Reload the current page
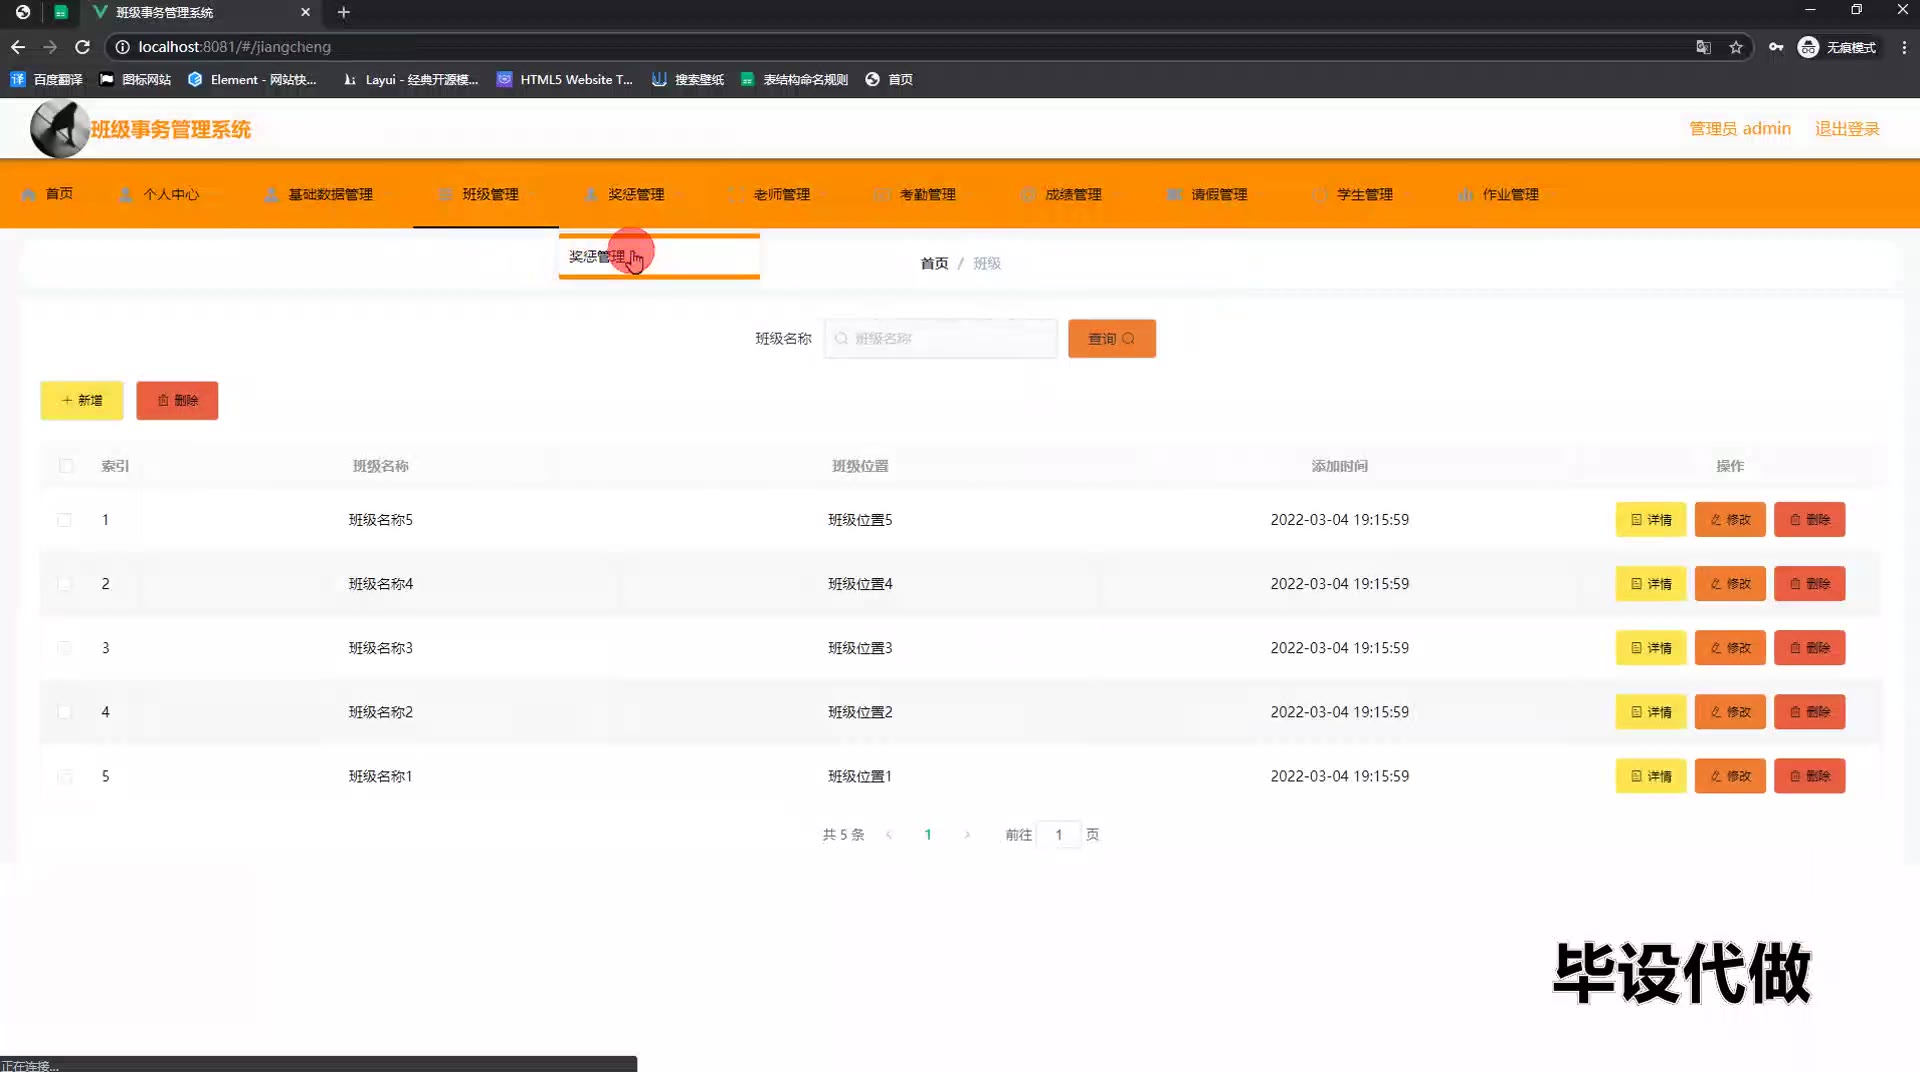The width and height of the screenshot is (1920, 1072). pyautogui.click(x=83, y=47)
